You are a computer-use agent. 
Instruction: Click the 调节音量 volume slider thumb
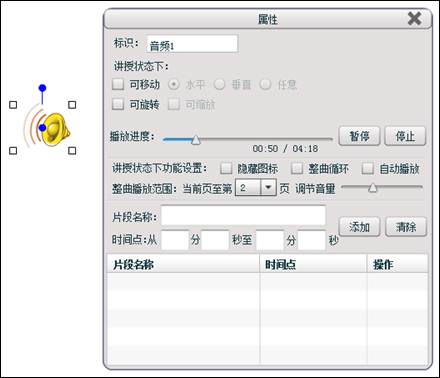click(373, 188)
